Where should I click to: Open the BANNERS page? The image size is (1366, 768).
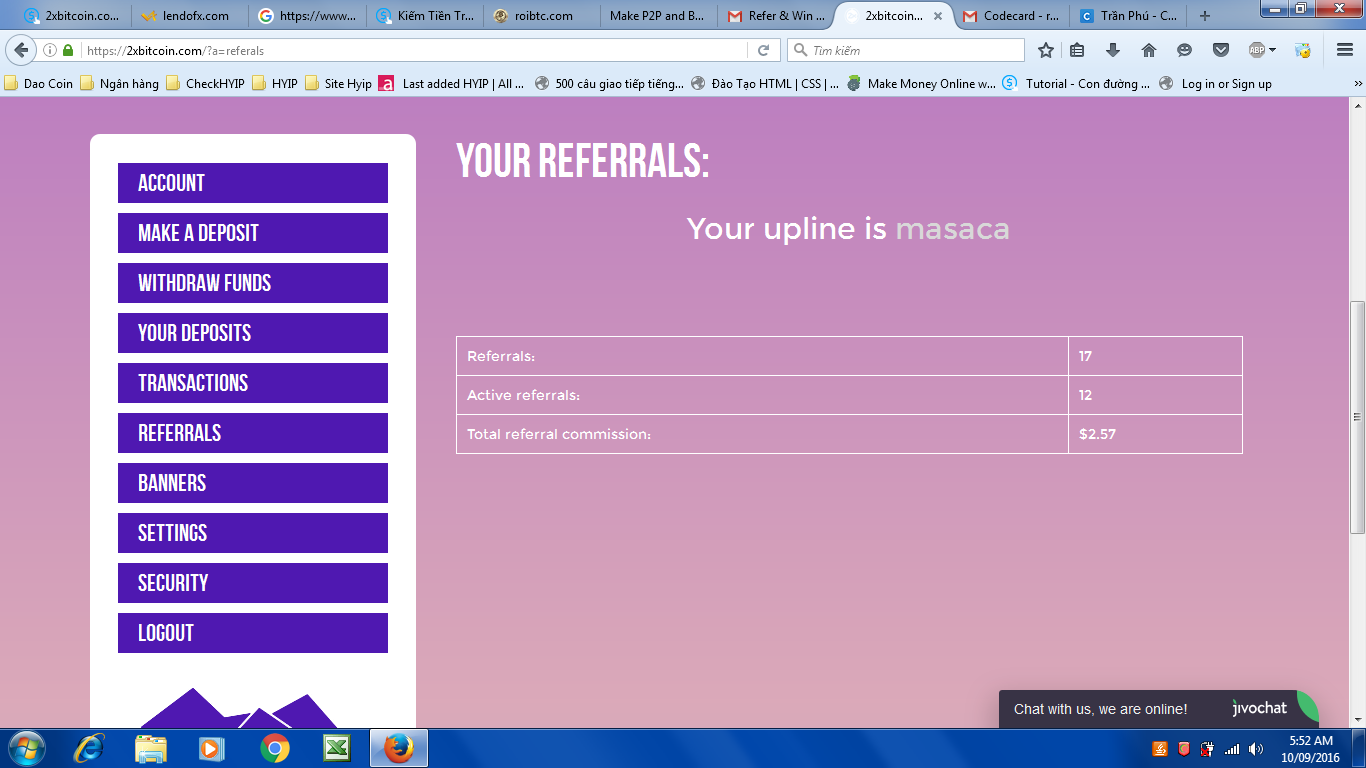[x=253, y=483]
